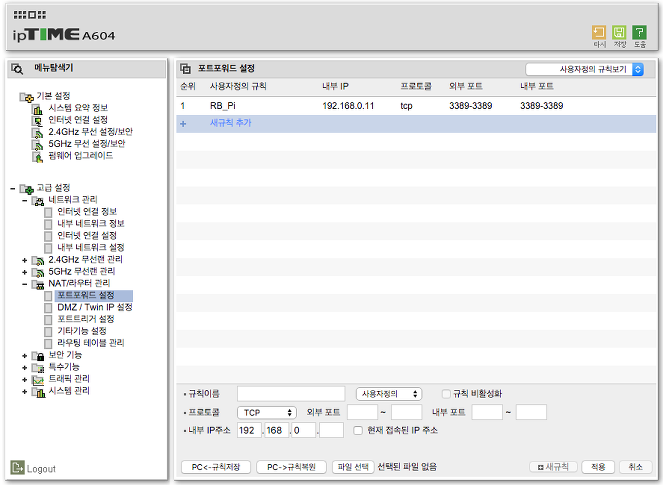Image resolution: width=663 pixels, height=485 pixels.
Task: Click the PC<-규칙저장 button
Action: 216,467
